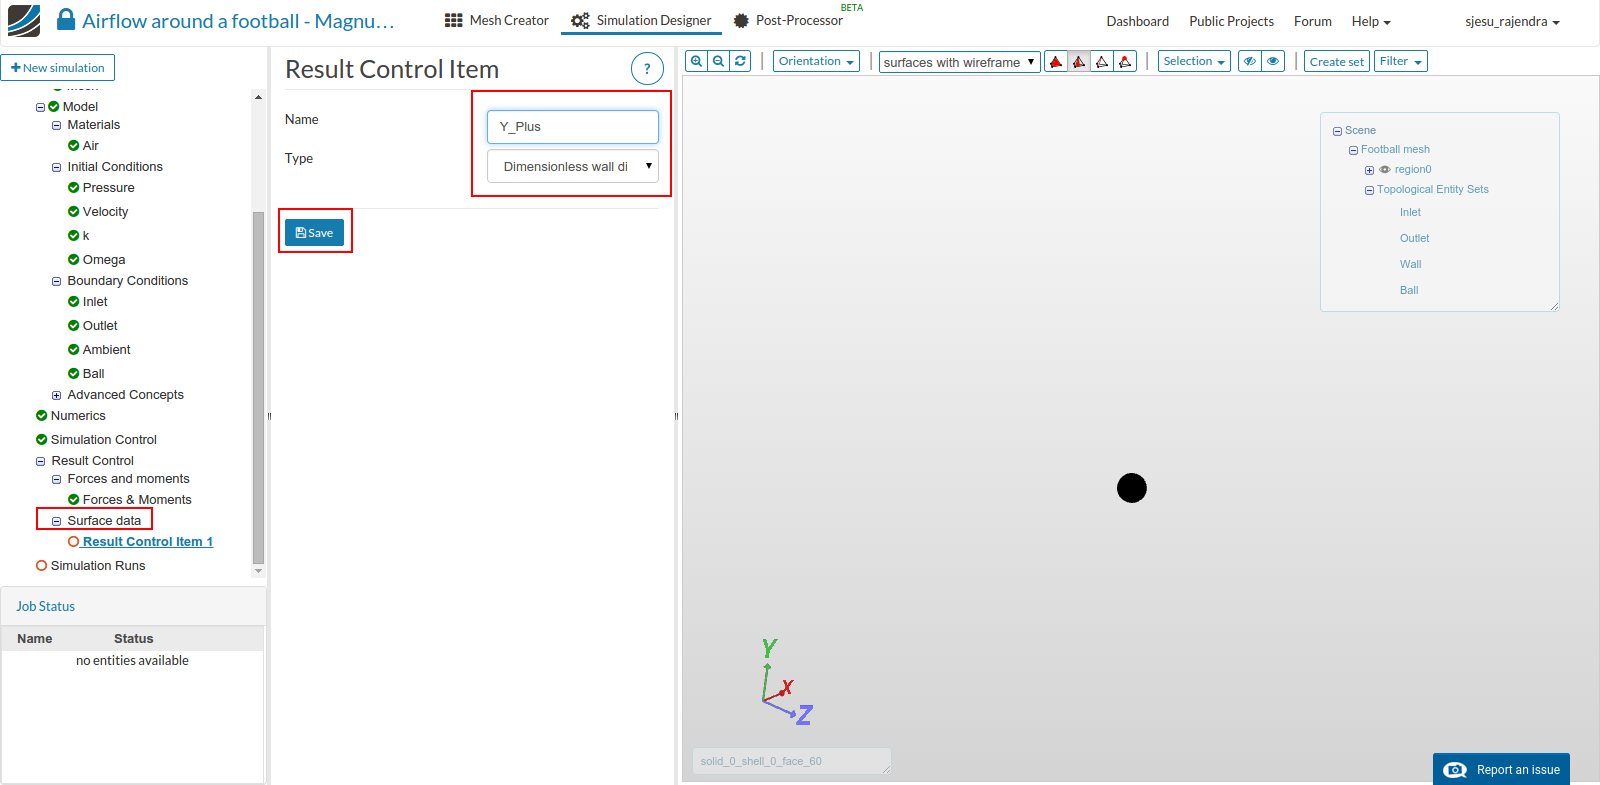Open the Type dropdown
Viewport: 1600px width, 785px height.
(573, 166)
